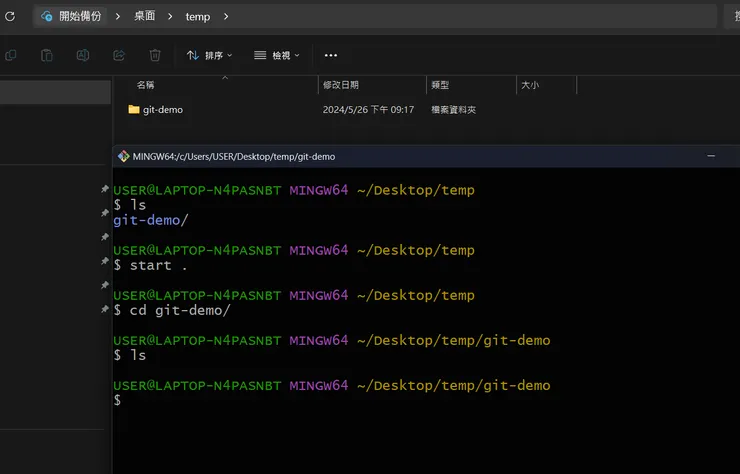Screen dimensions: 740x474
Task: Expand the chevron after the temp breadcrumb
Action: [226, 16]
